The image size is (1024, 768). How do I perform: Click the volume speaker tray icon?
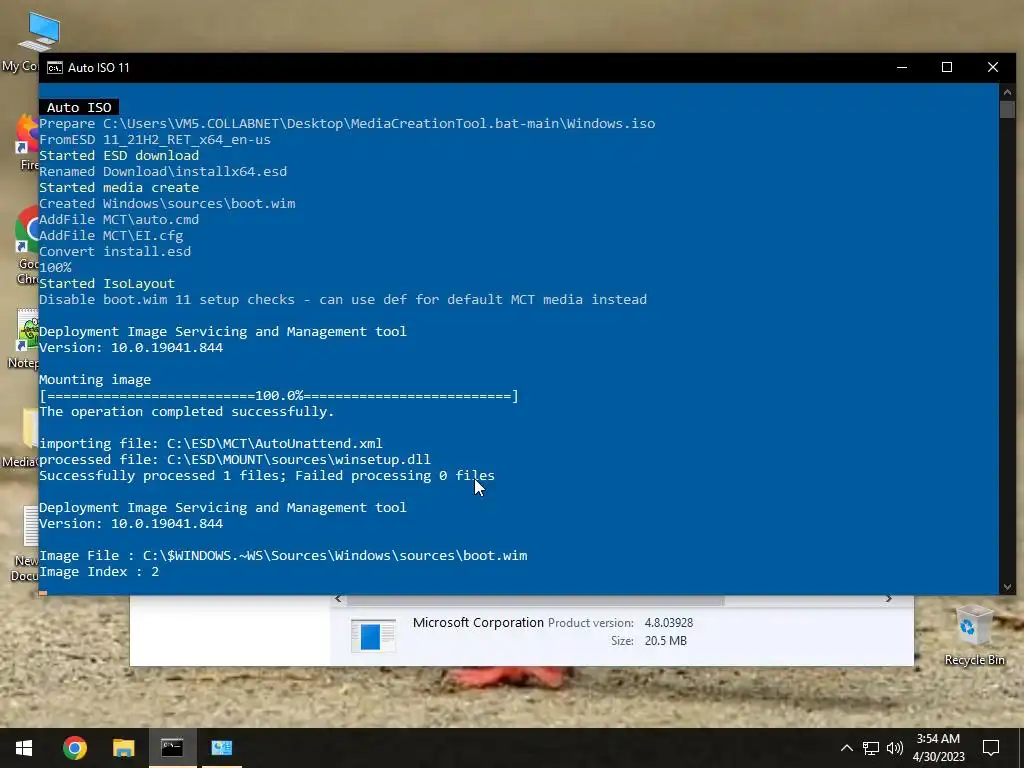pyautogui.click(x=895, y=748)
